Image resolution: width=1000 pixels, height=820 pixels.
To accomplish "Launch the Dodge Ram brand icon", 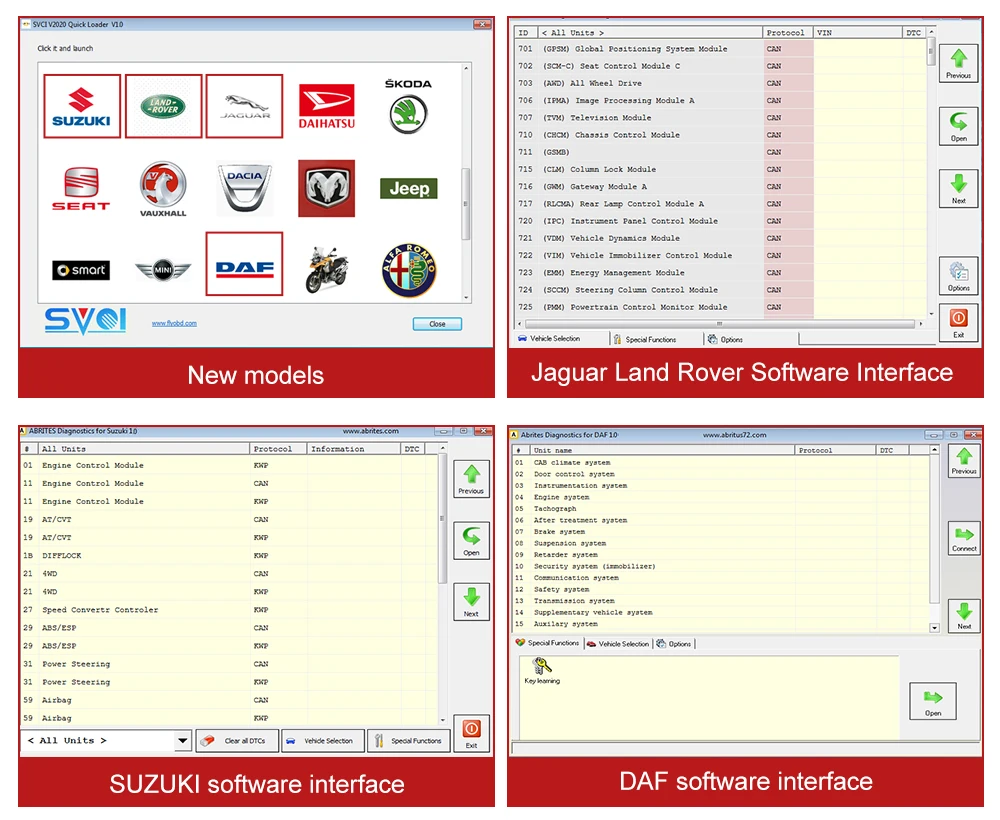I will 327,189.
